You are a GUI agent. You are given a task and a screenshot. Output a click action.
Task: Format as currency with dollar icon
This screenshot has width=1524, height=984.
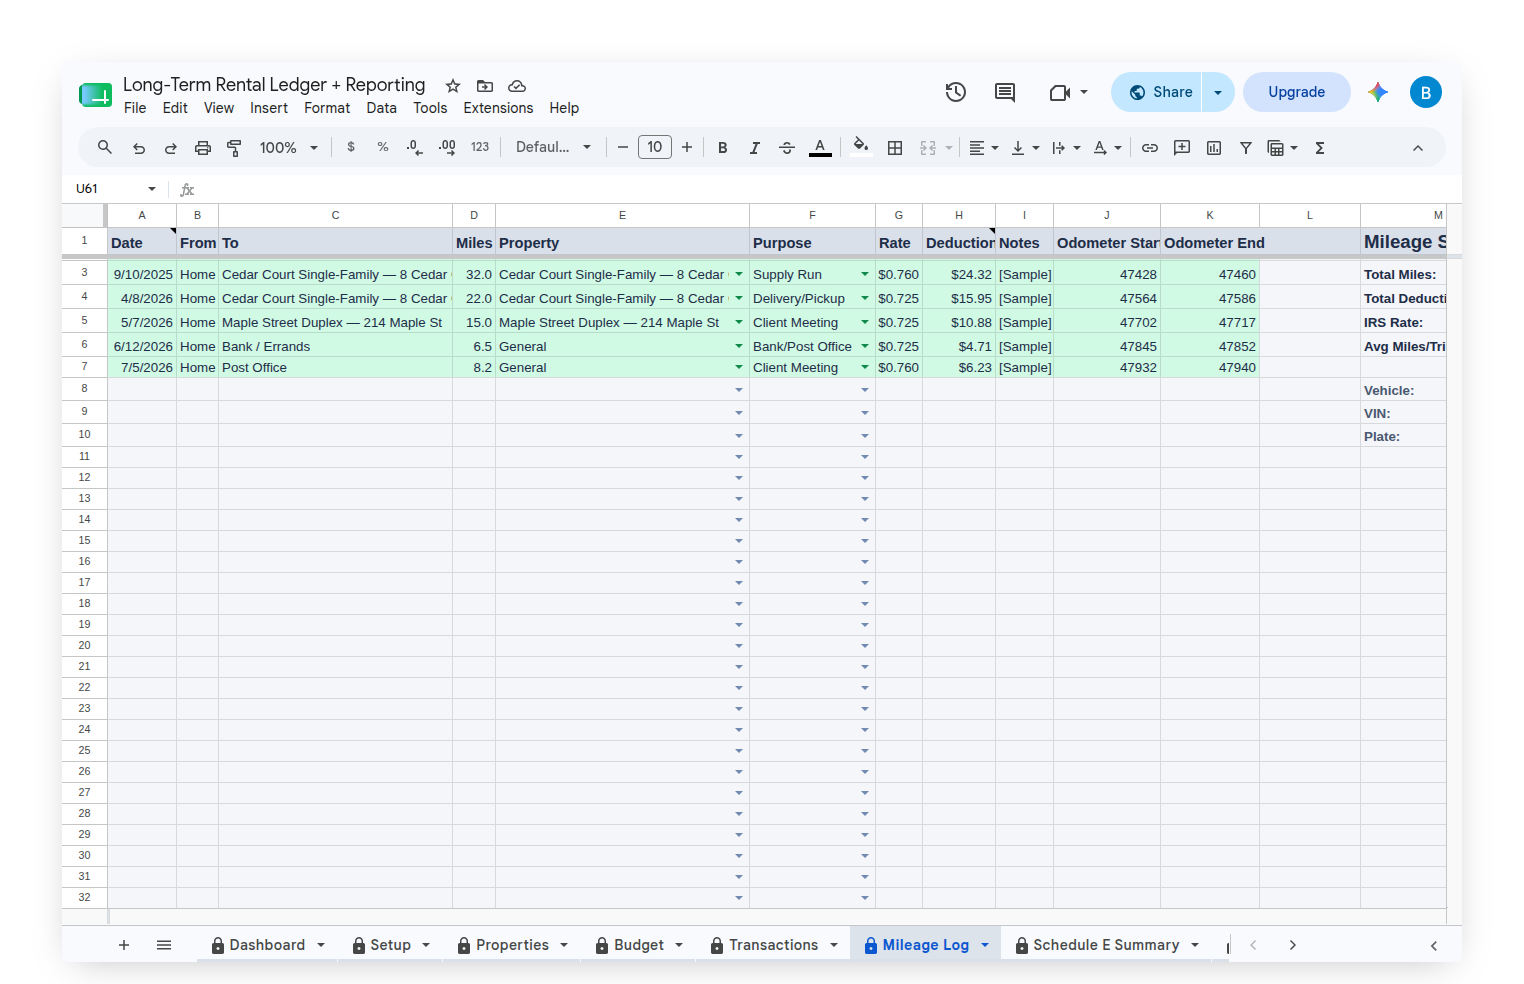coord(351,147)
